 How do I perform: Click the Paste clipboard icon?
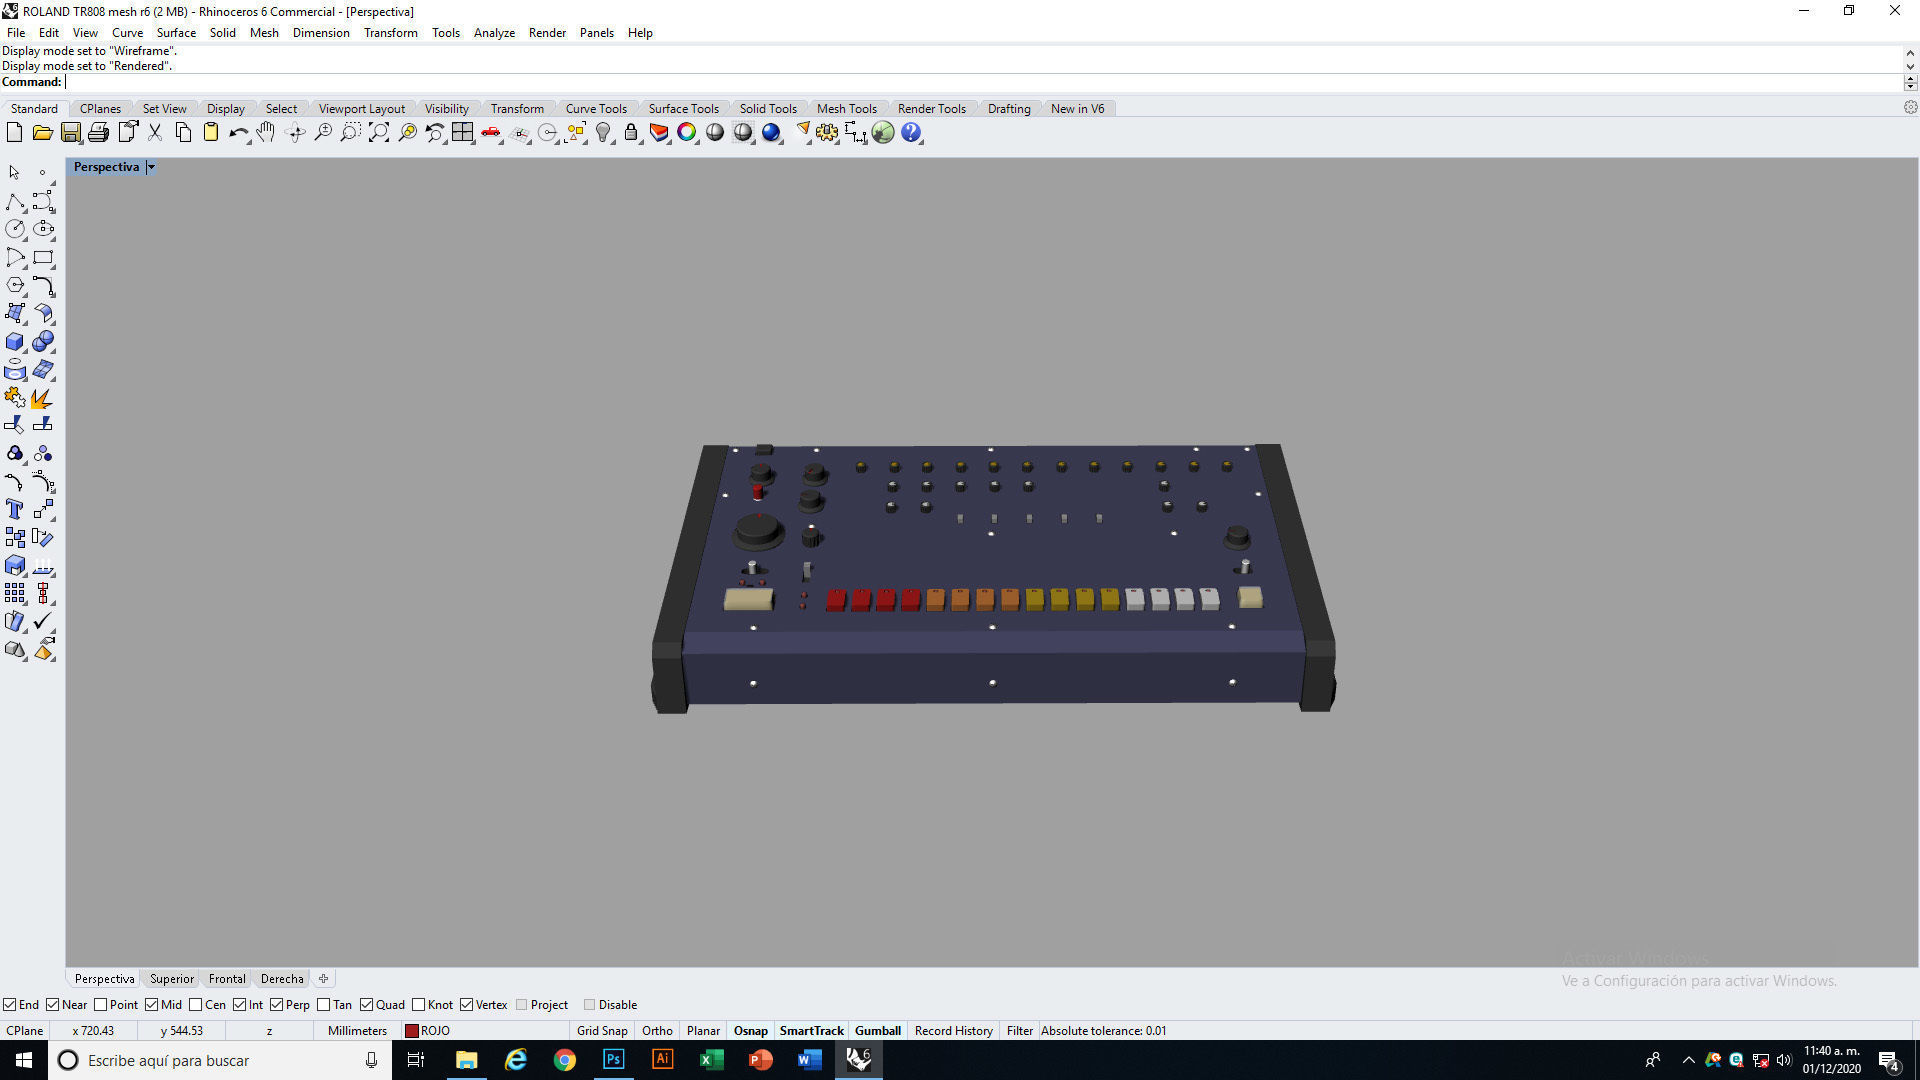(211, 133)
